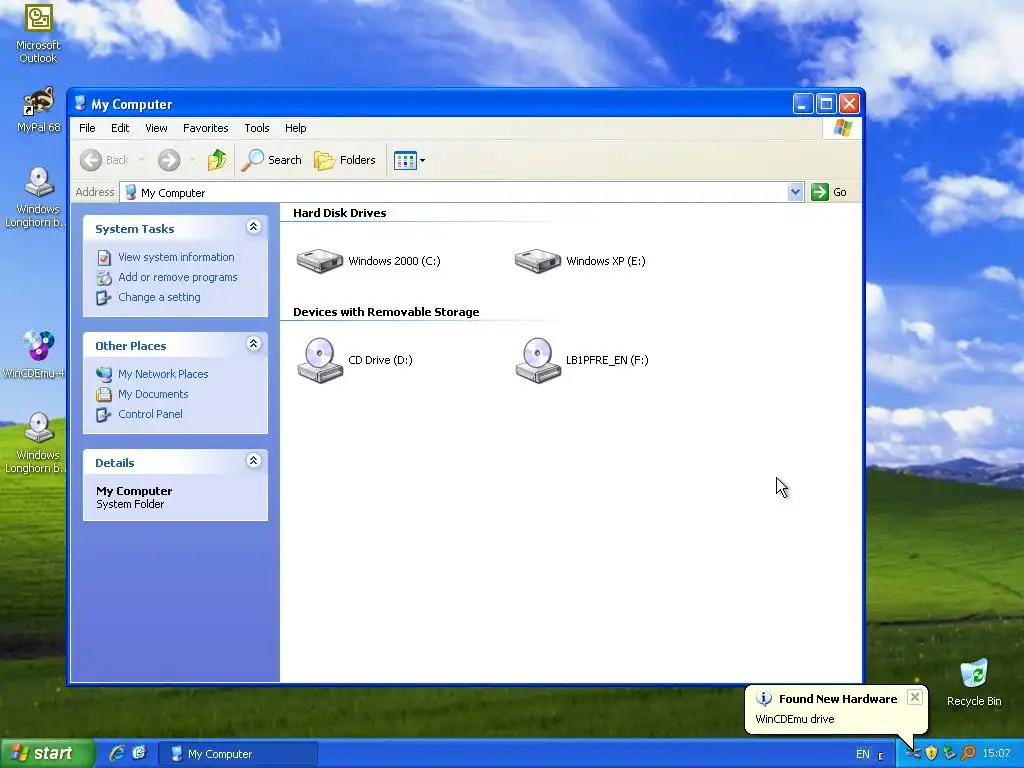Select the WinCDEmu desktop icon

[38, 345]
